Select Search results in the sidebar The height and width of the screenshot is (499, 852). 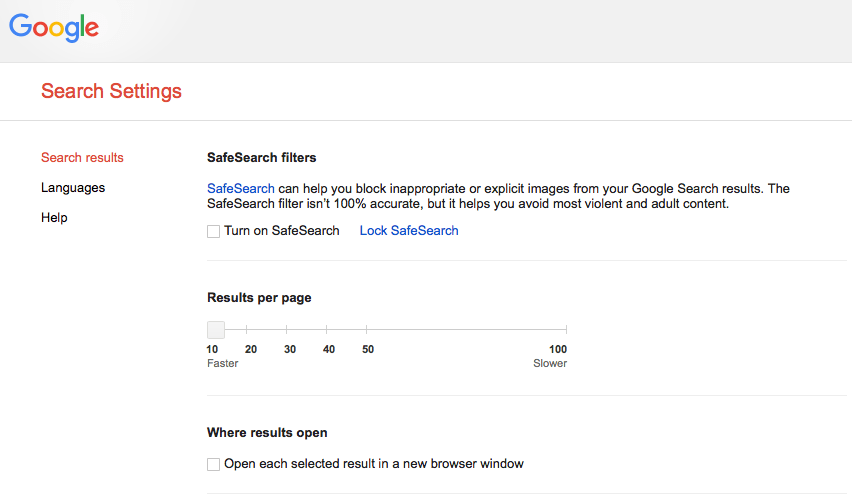82,158
